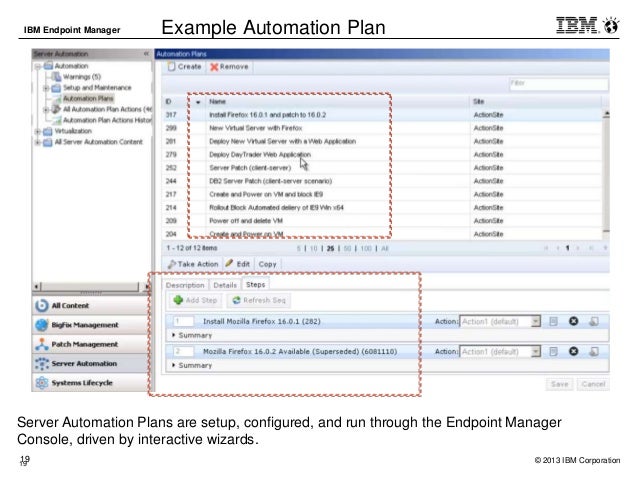Open All Automation Plan Actions node

tap(107, 109)
